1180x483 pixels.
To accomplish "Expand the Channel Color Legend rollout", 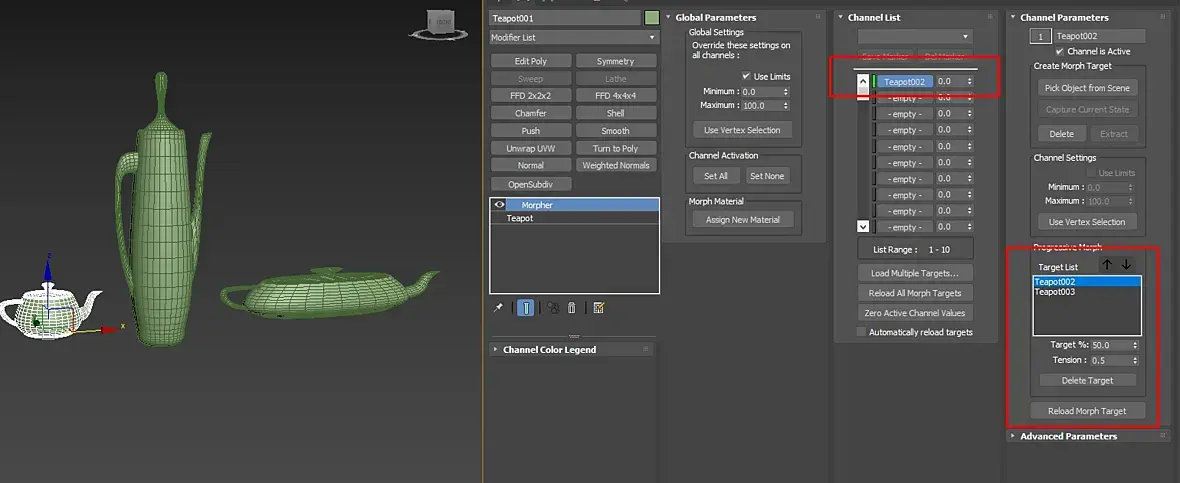I will [495, 349].
